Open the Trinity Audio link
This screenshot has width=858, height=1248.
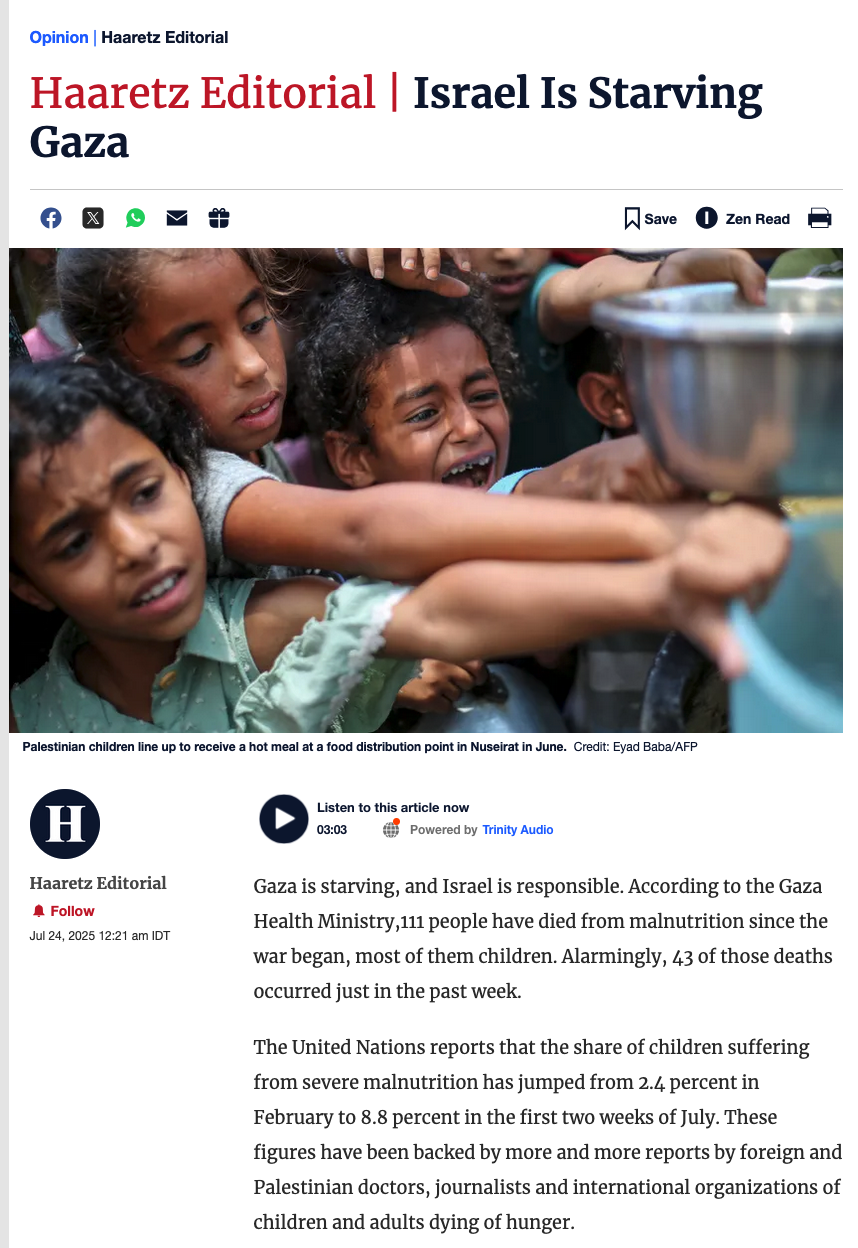point(518,830)
